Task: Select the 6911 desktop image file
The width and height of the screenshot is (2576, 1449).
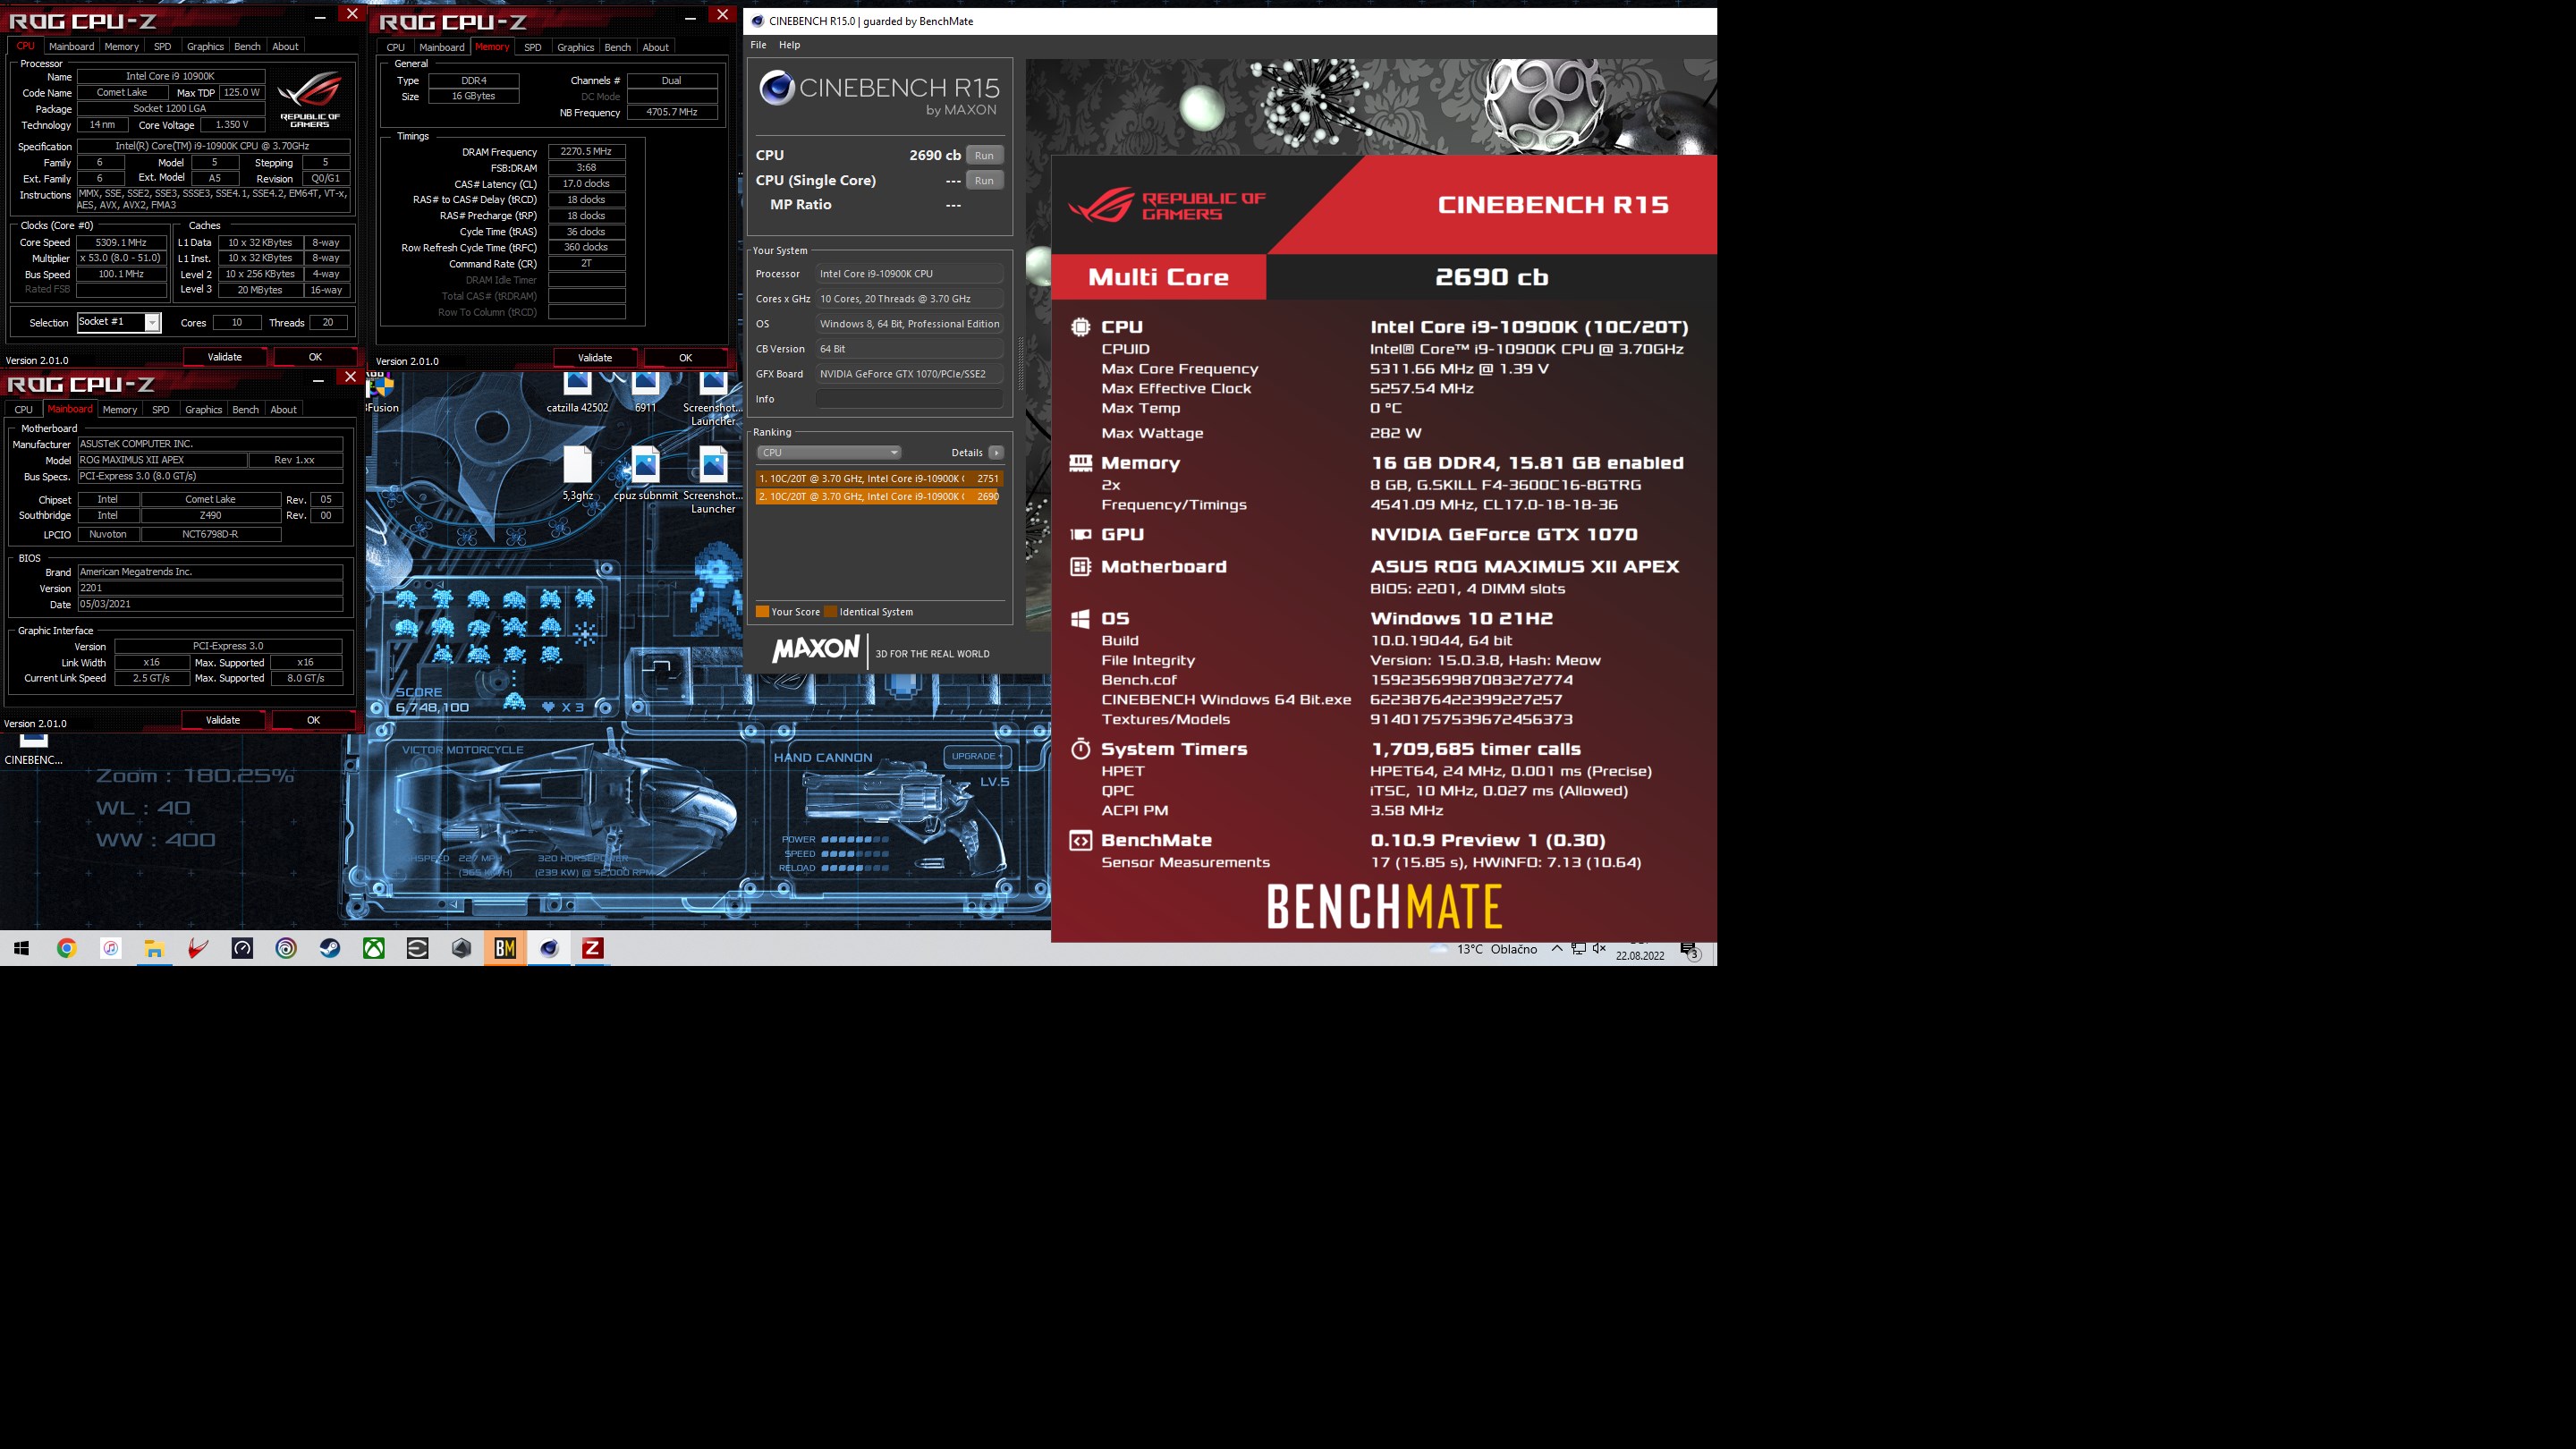Action: pyautogui.click(x=645, y=392)
